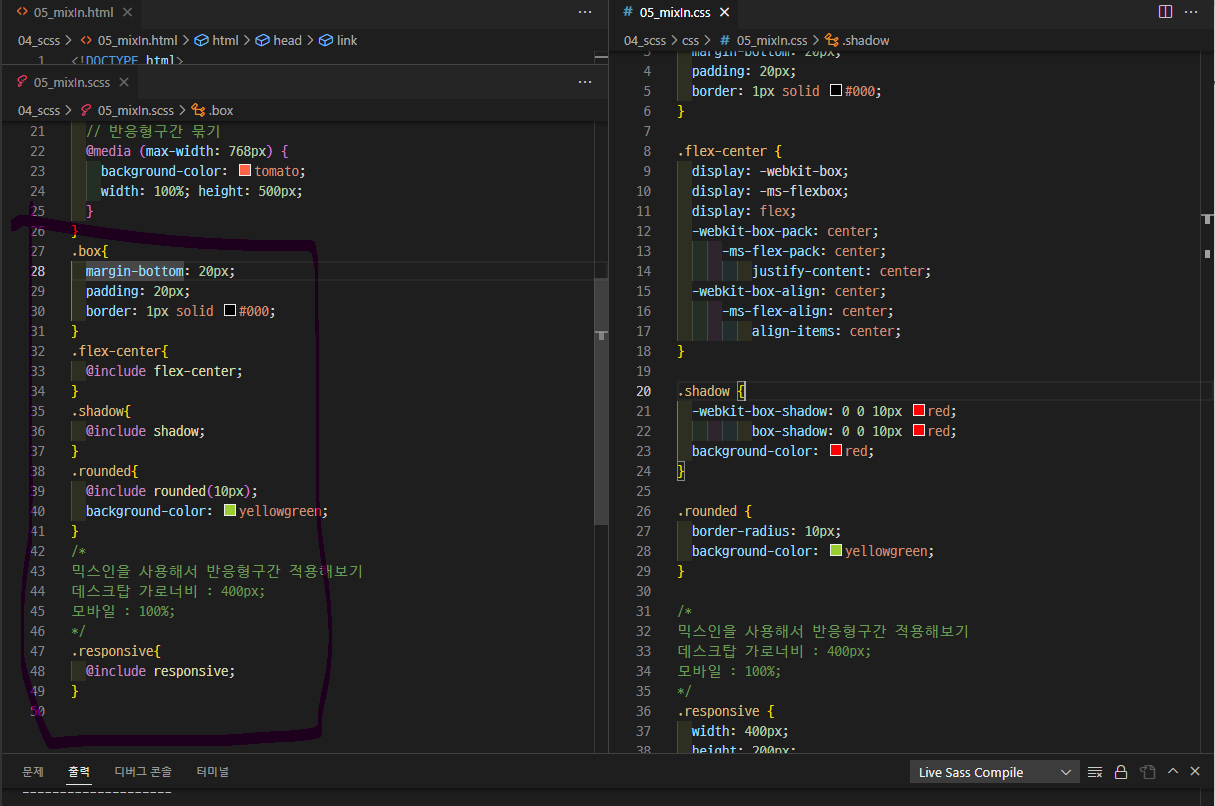This screenshot has height=806, width=1215.
Task: Click link symbol in HTML breadcrumb
Action: (338, 41)
